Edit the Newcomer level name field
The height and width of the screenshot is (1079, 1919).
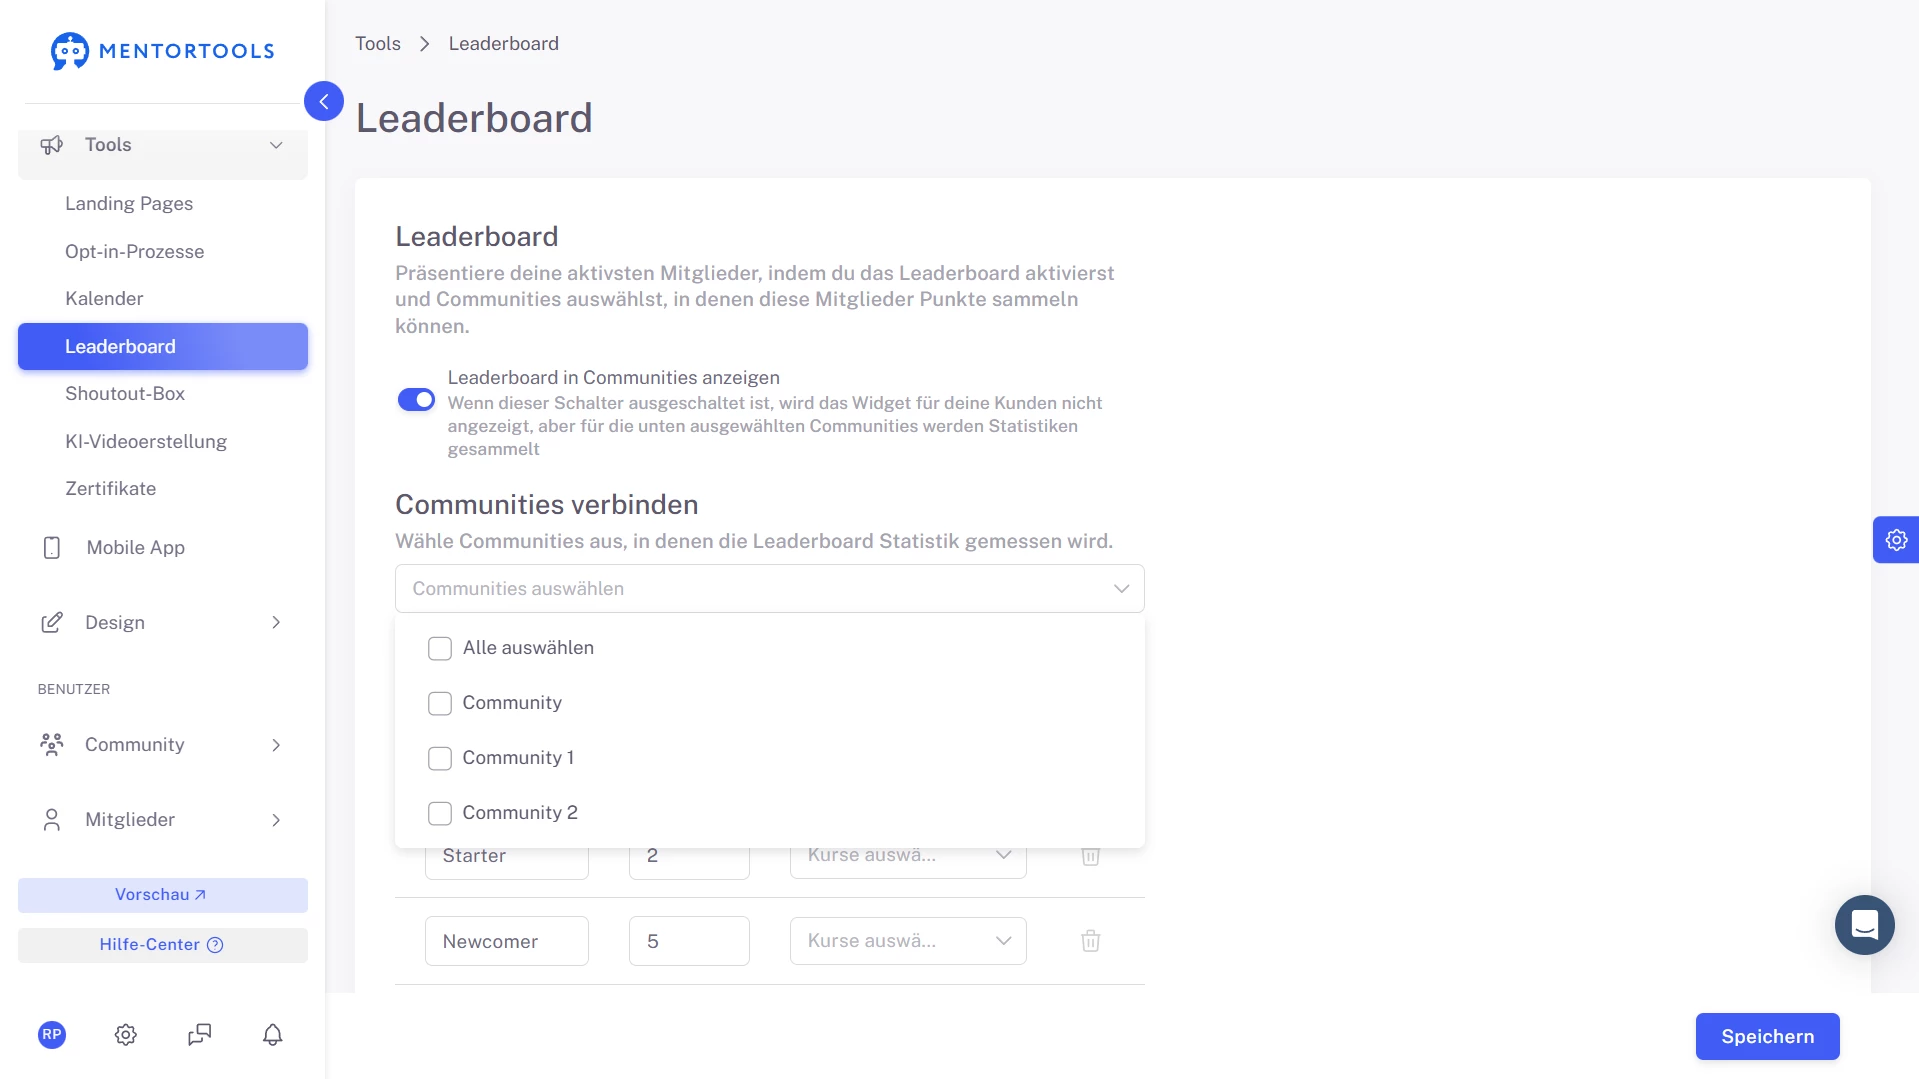(x=506, y=941)
